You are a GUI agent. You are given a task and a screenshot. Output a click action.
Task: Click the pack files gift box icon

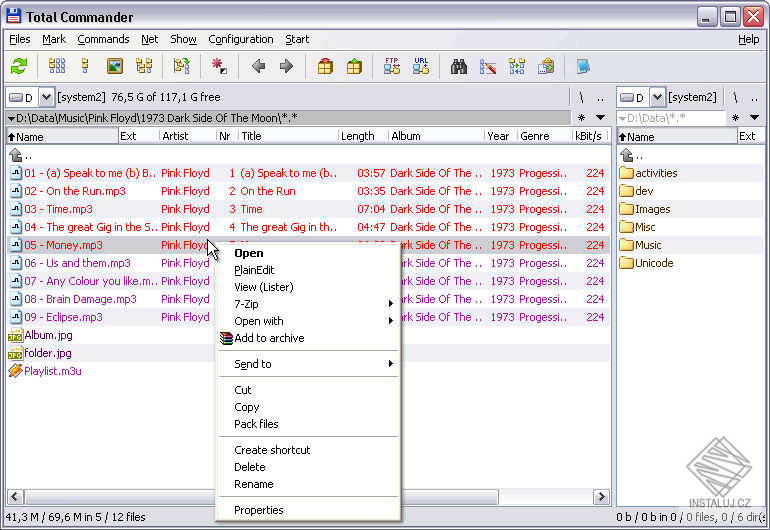pos(325,66)
